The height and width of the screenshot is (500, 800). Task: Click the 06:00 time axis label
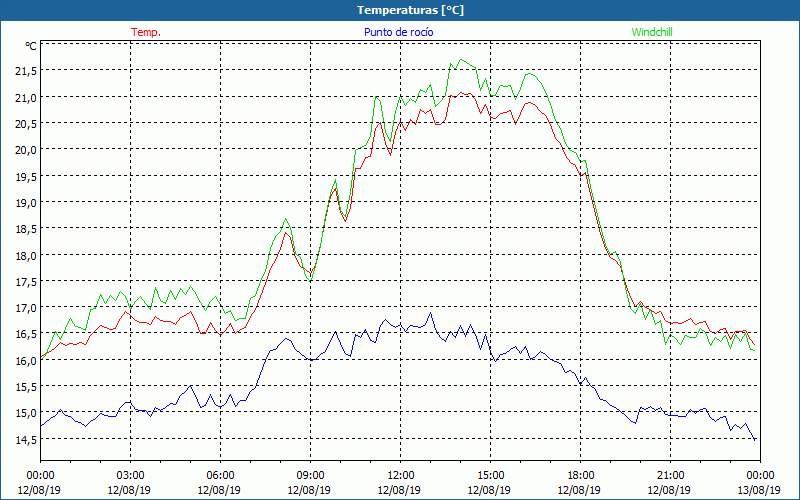pyautogui.click(x=220, y=476)
